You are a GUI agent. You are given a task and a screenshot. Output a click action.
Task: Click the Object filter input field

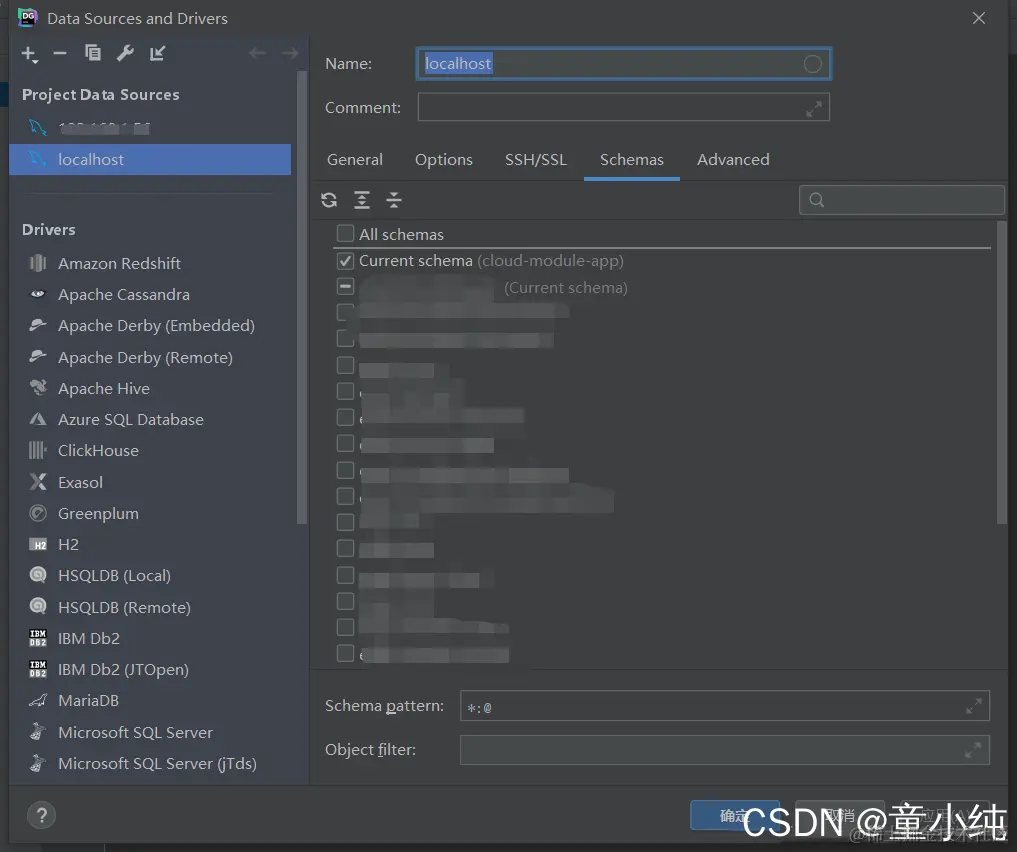coord(724,750)
